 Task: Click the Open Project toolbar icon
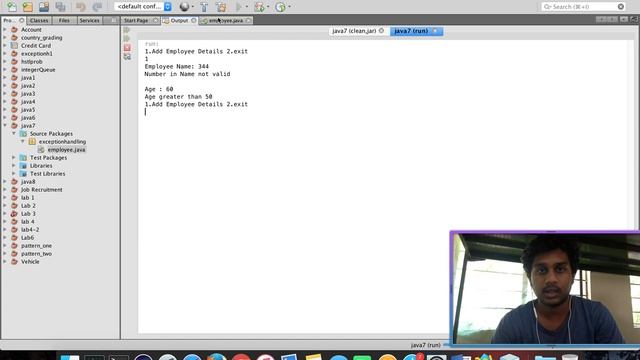click(x=44, y=7)
